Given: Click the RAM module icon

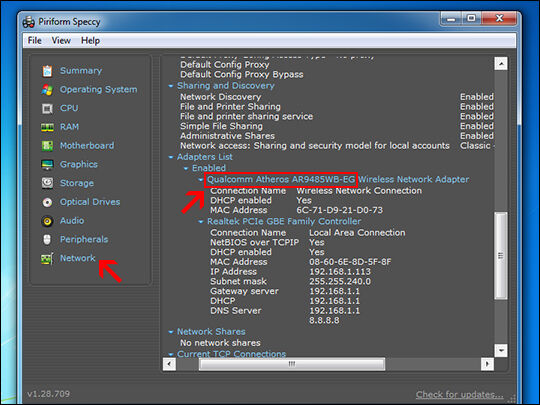Looking at the screenshot, I should coord(47,127).
